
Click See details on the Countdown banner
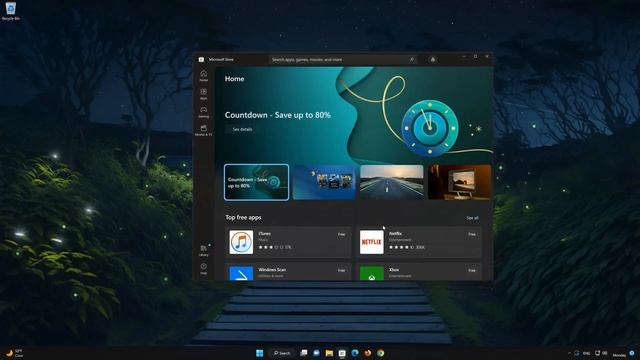(242, 129)
